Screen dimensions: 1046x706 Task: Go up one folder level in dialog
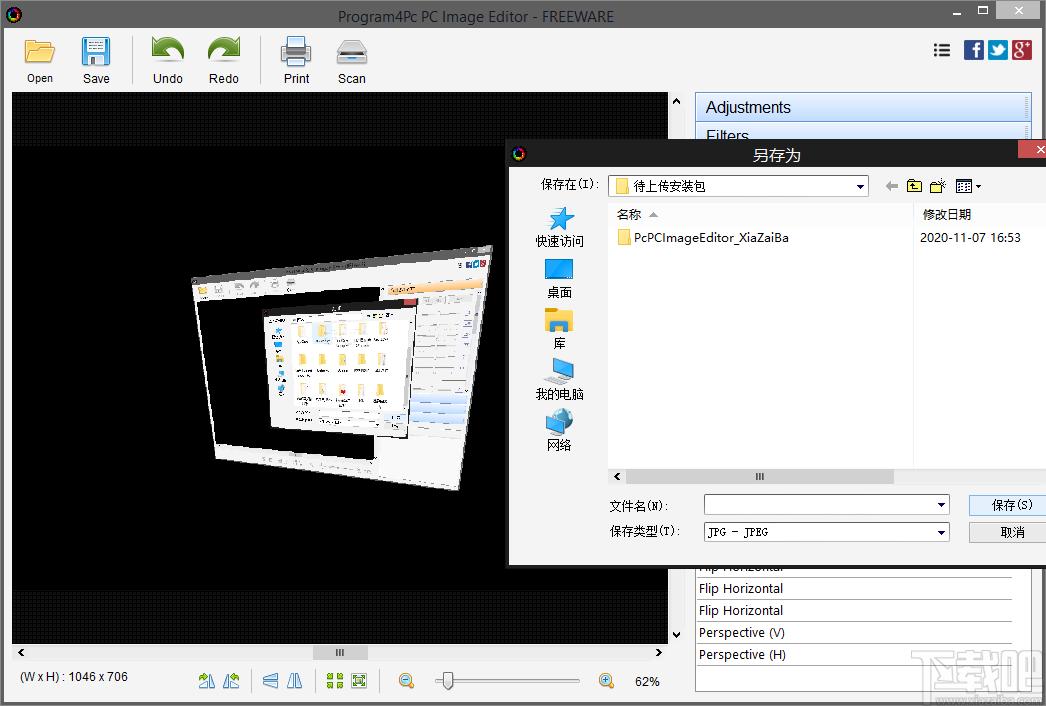pos(914,186)
